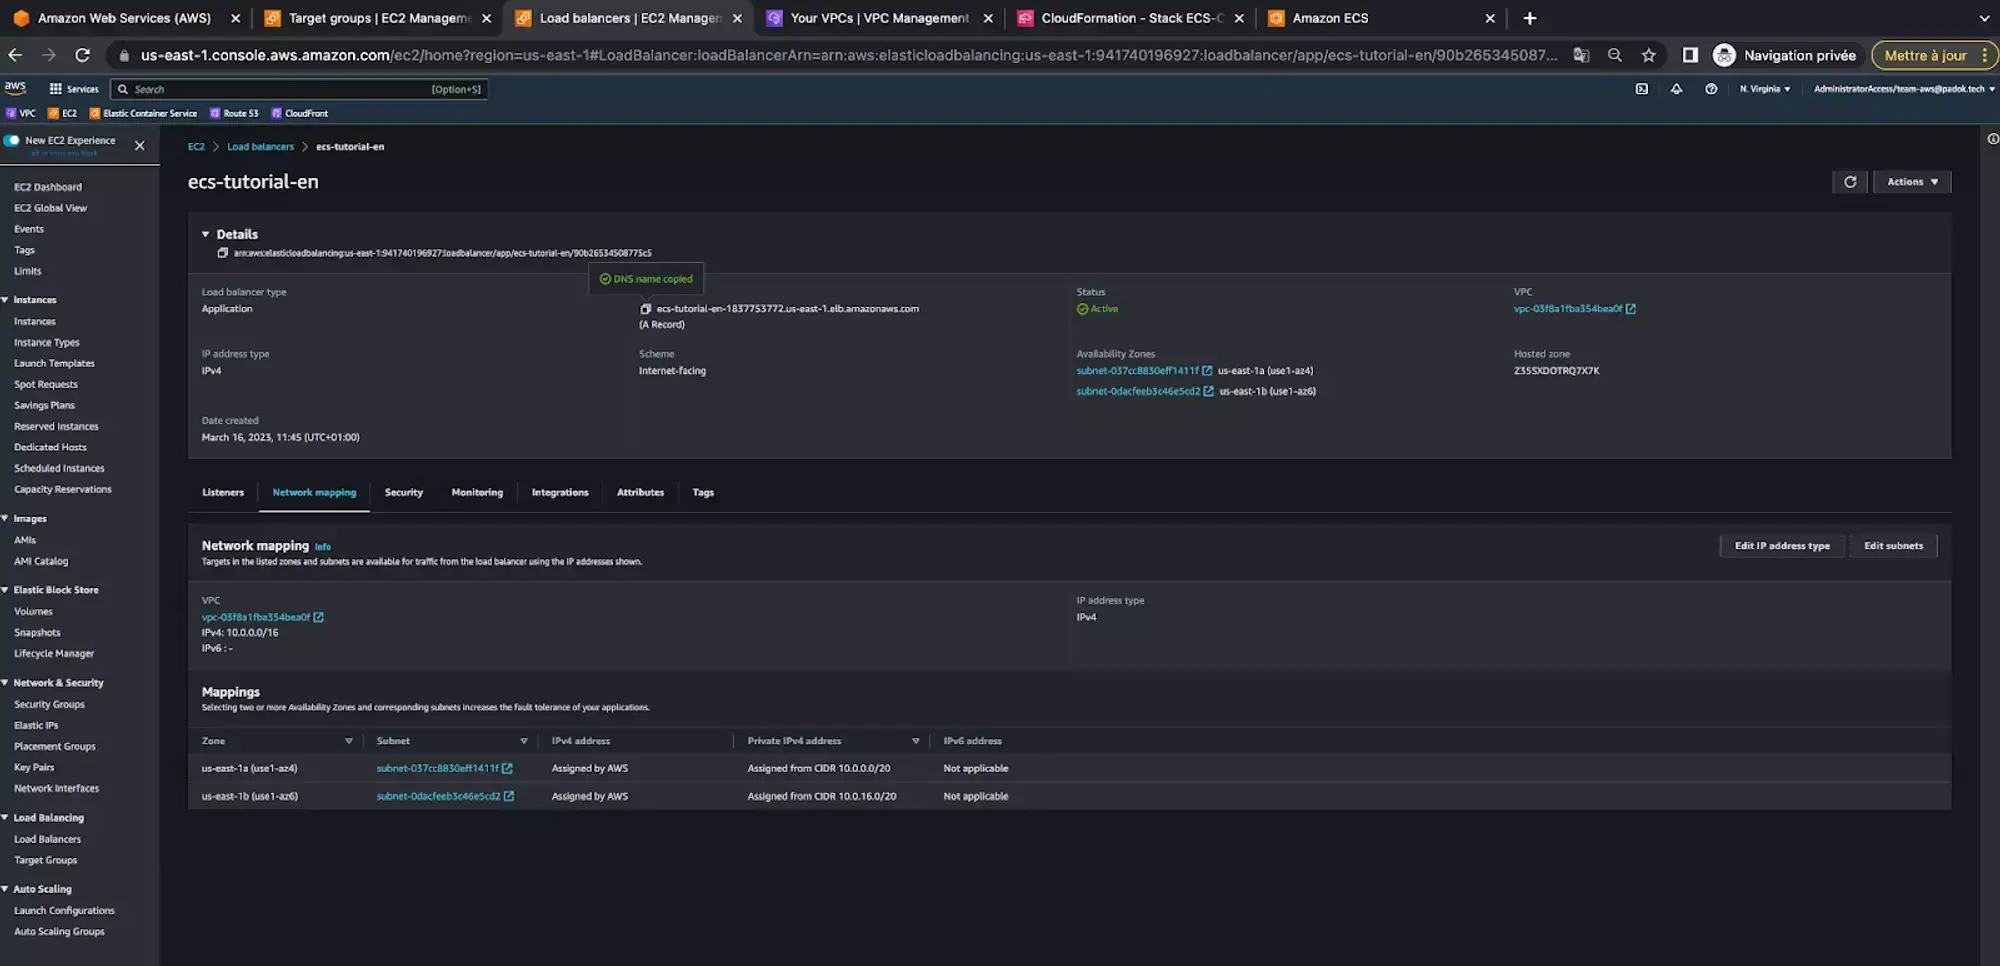Open Launch Templates in sidebar
The width and height of the screenshot is (2000, 966).
[x=54, y=364]
